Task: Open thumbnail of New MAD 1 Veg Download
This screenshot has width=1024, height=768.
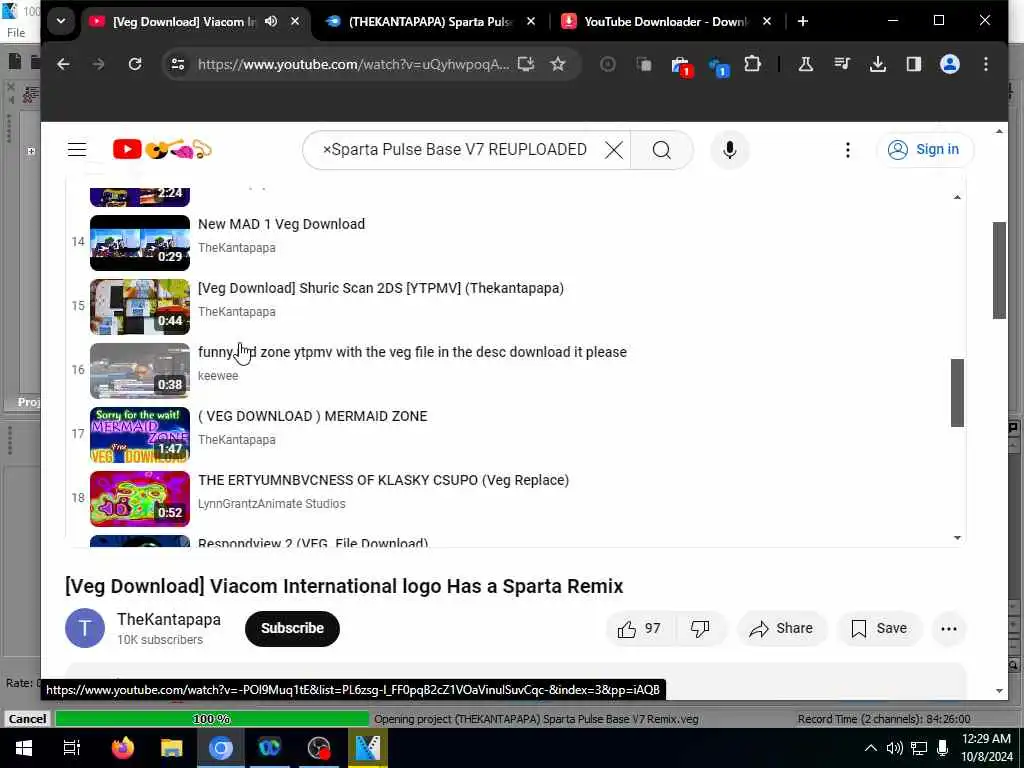Action: click(x=140, y=242)
